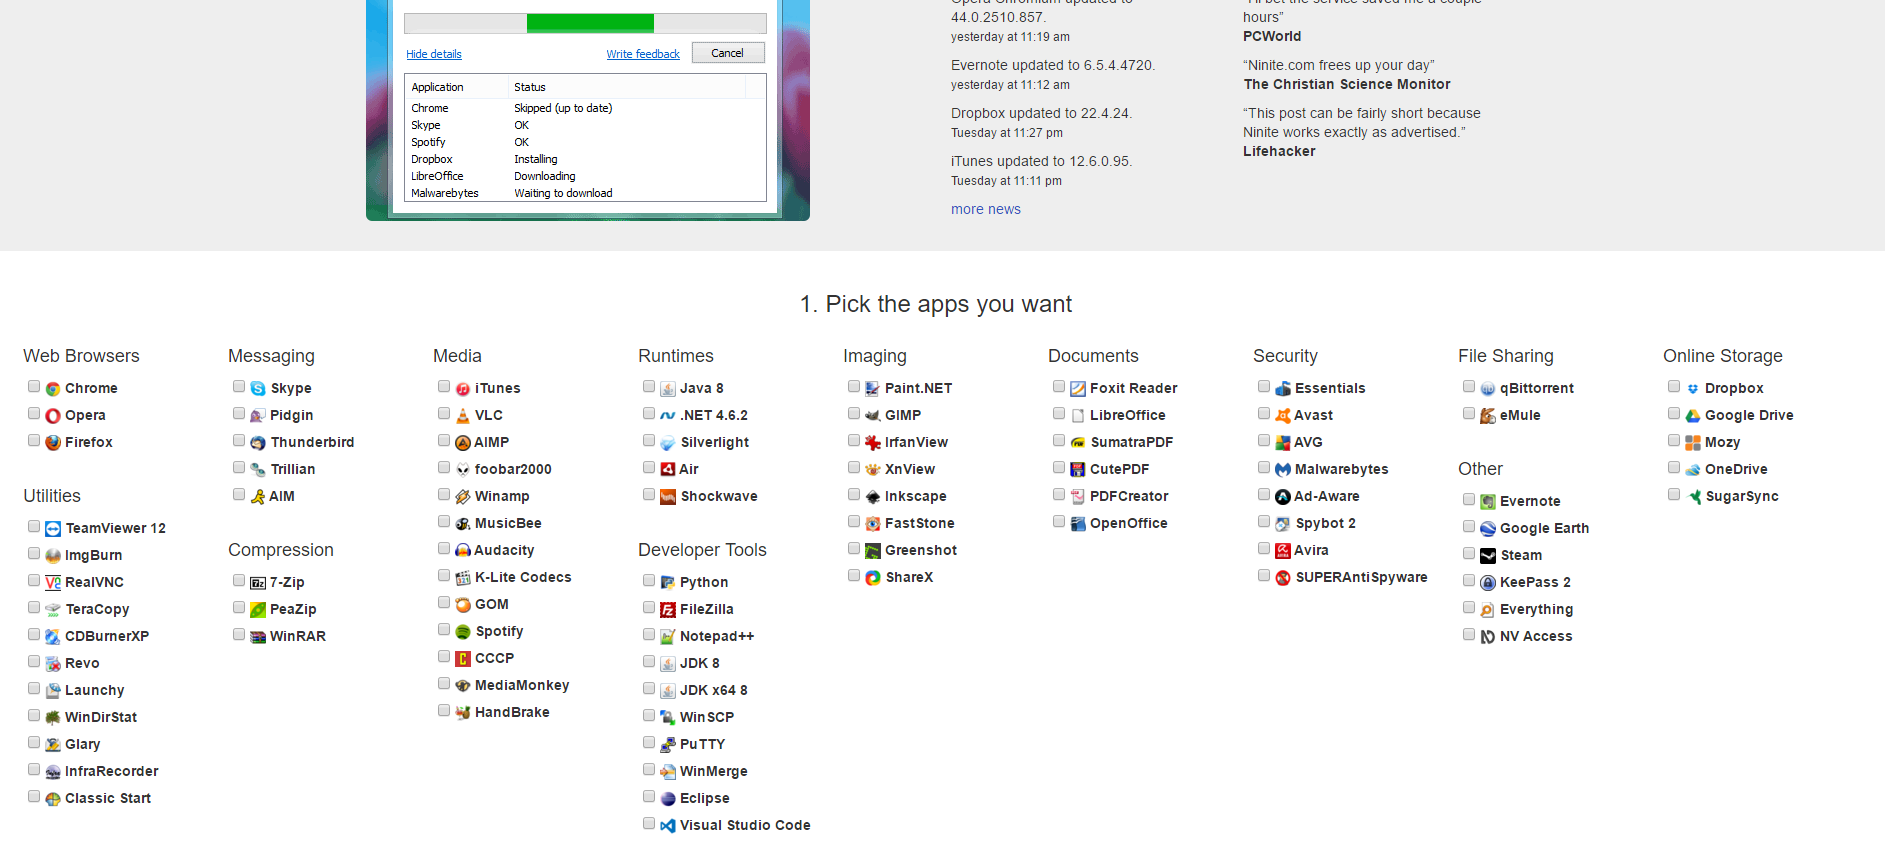This screenshot has height=851, width=1885.
Task: Click the Google Earth icon
Action: click(x=1488, y=529)
